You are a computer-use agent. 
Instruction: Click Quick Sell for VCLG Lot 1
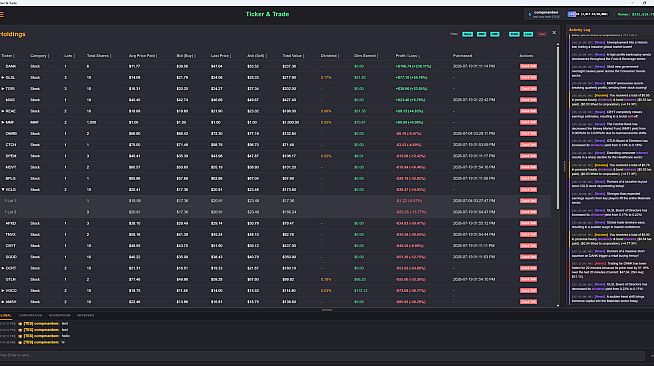(x=528, y=201)
